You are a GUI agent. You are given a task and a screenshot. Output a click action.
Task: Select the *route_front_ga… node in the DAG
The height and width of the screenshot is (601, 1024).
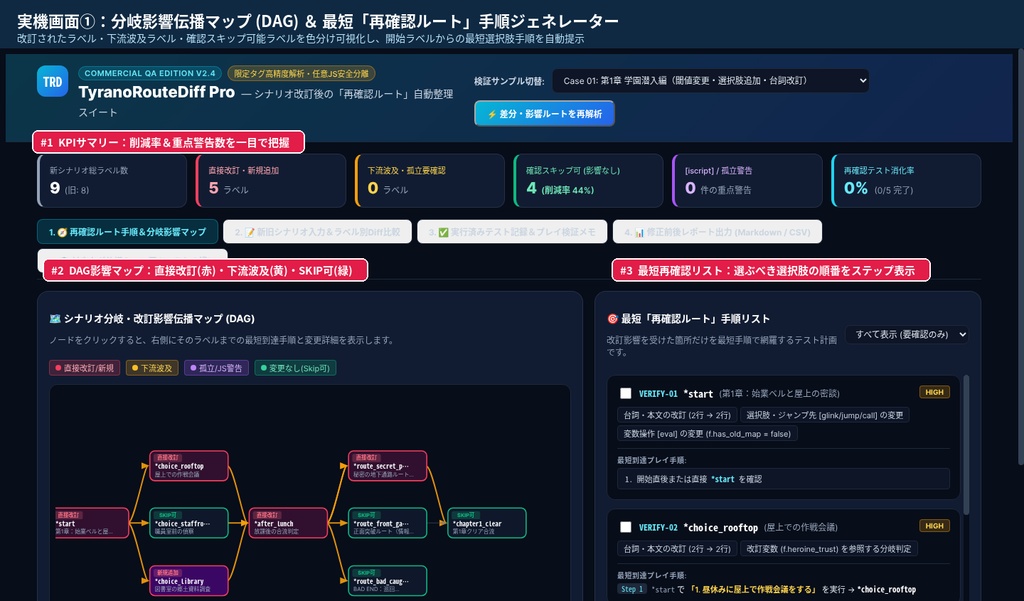pyautogui.click(x=387, y=523)
